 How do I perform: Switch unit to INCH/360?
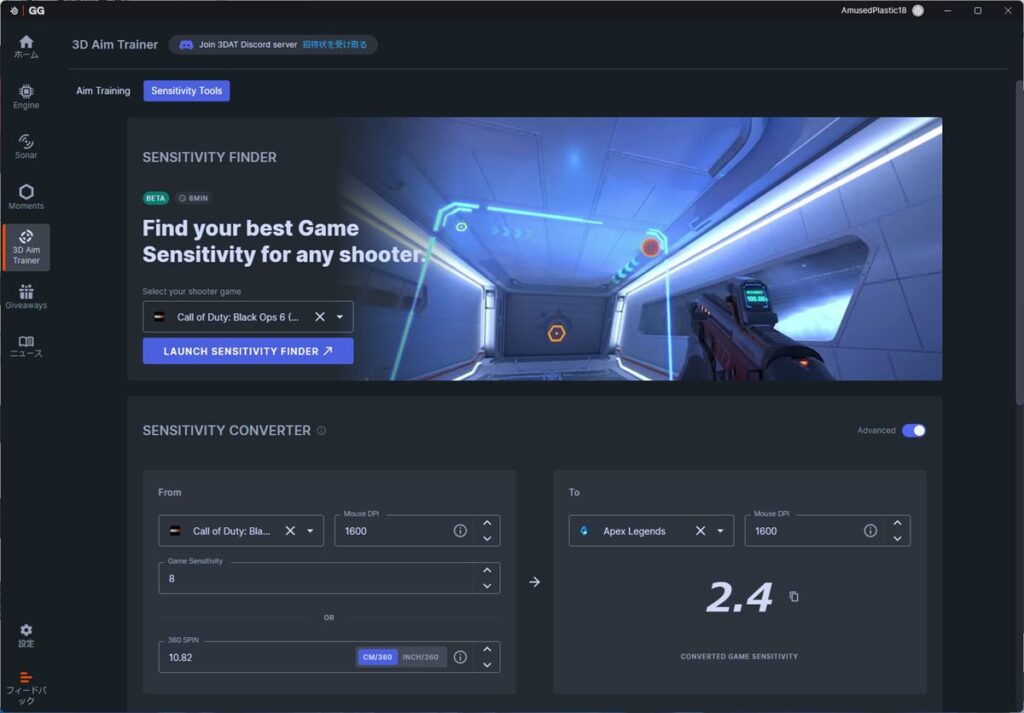420,657
